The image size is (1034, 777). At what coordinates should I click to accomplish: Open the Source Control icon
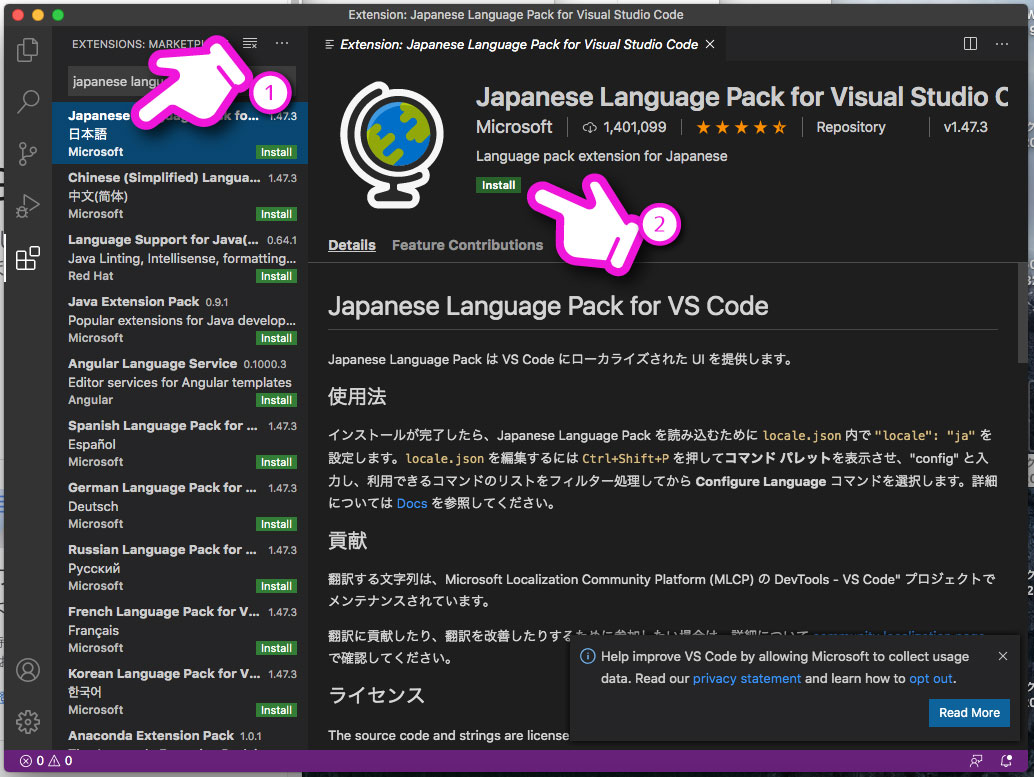[27, 153]
